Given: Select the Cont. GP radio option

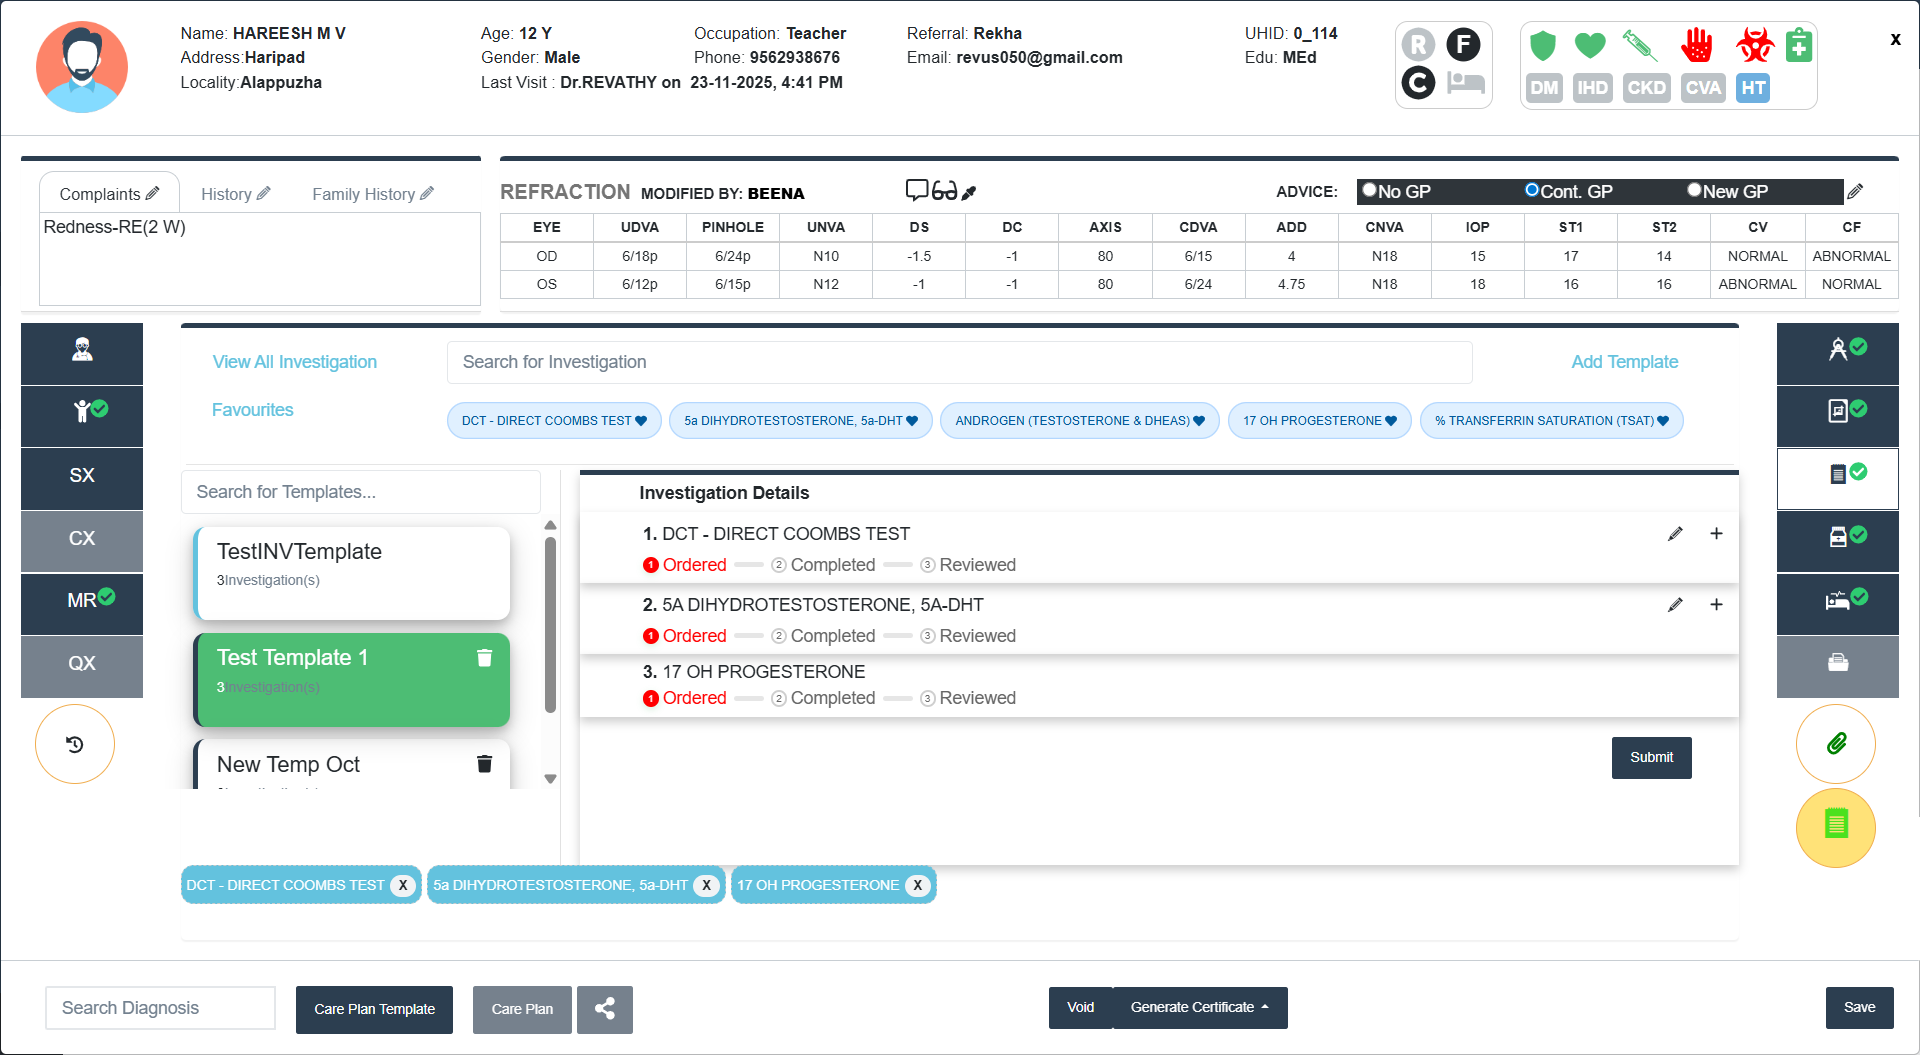Looking at the screenshot, I should coord(1531,190).
